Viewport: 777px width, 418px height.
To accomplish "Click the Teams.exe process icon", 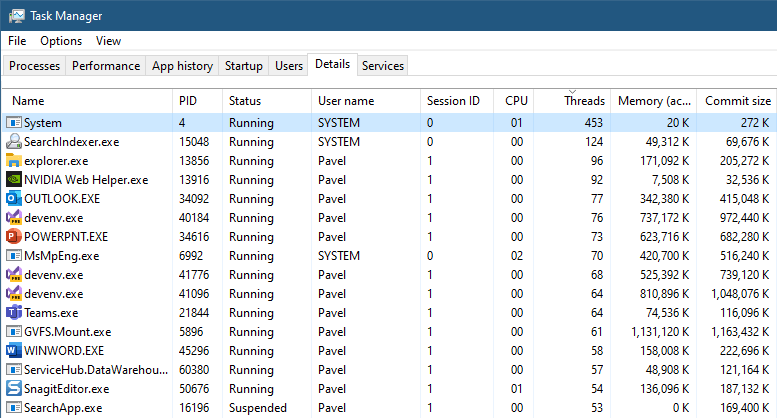I will tap(14, 313).
